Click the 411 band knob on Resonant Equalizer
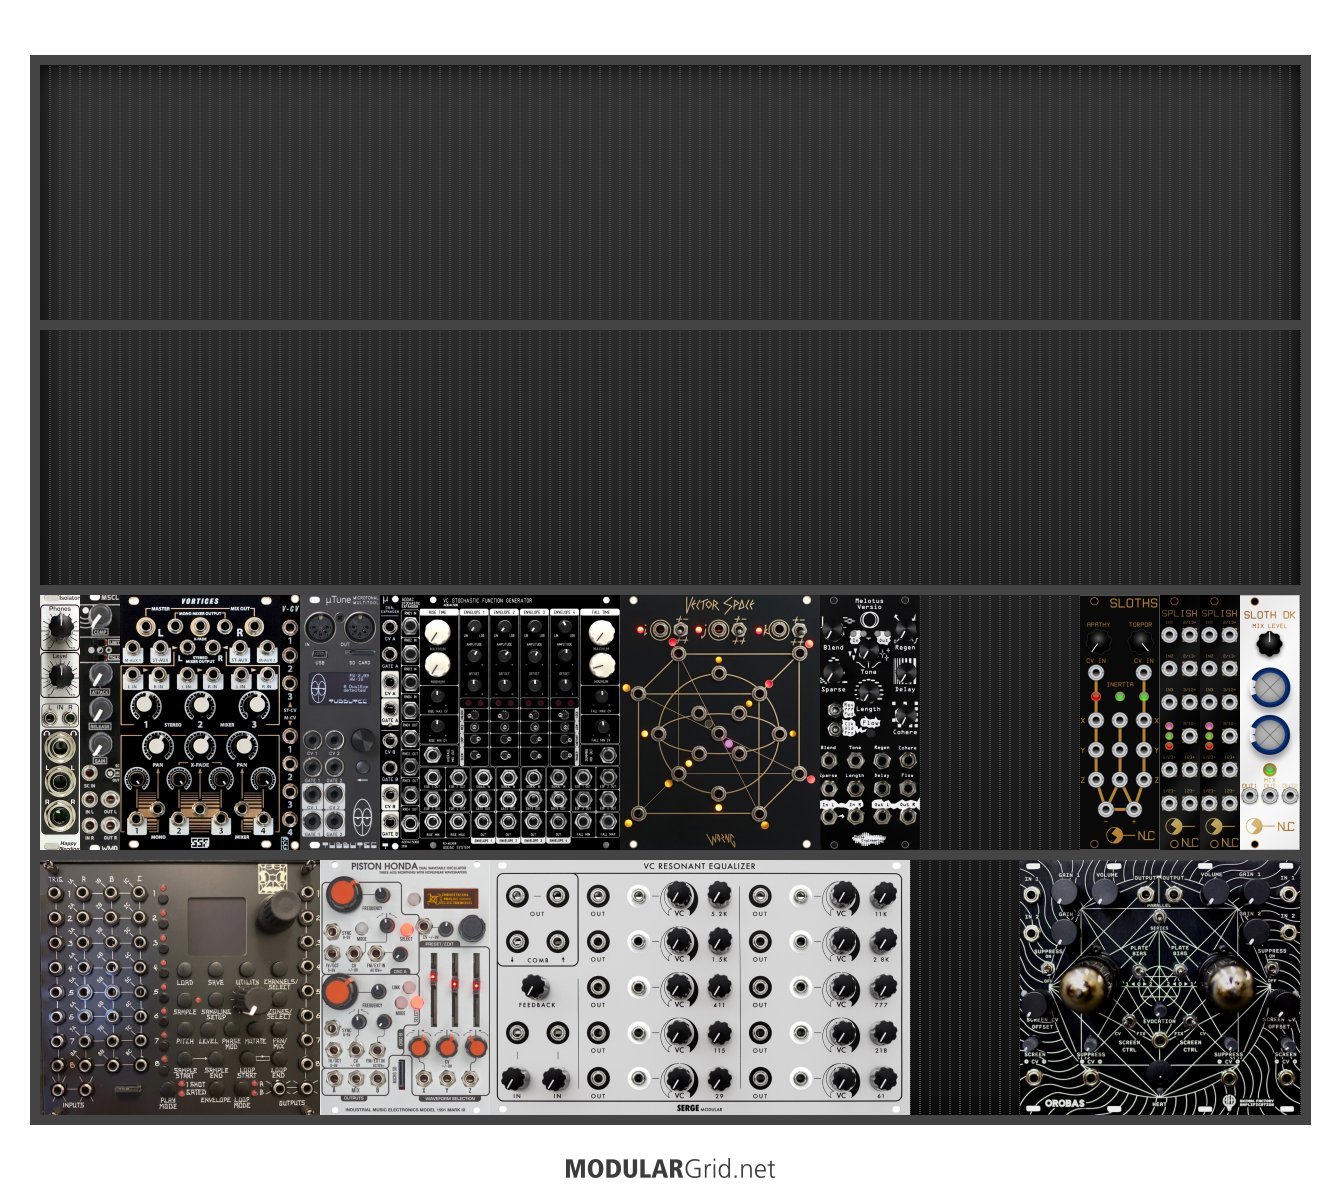The height and width of the screenshot is (1190, 1341). click(x=719, y=987)
